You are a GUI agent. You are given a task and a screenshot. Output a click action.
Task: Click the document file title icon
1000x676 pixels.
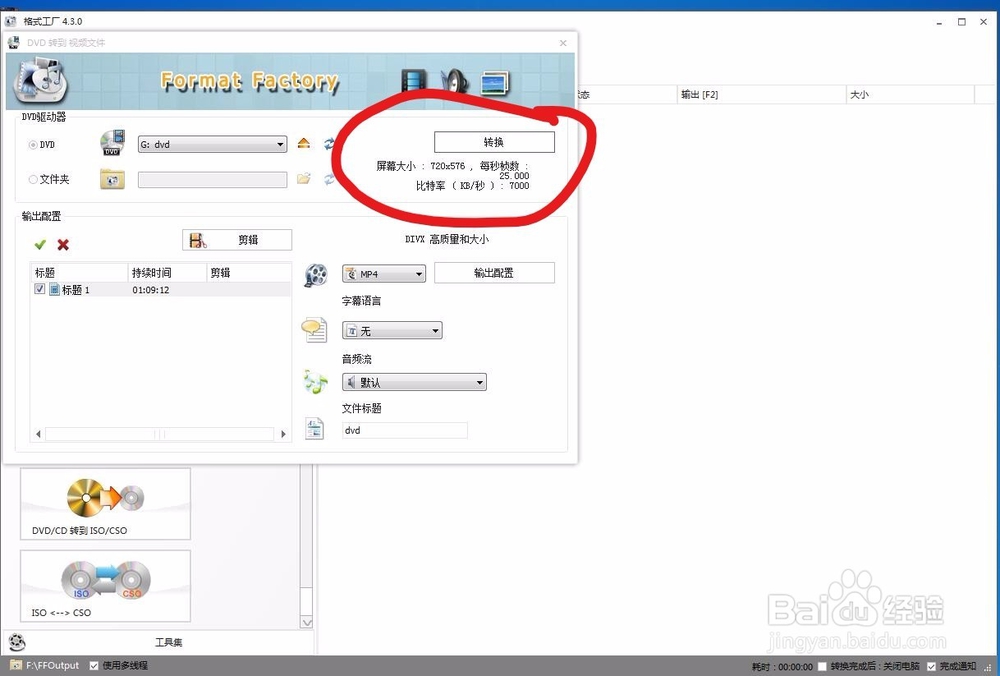(x=314, y=429)
